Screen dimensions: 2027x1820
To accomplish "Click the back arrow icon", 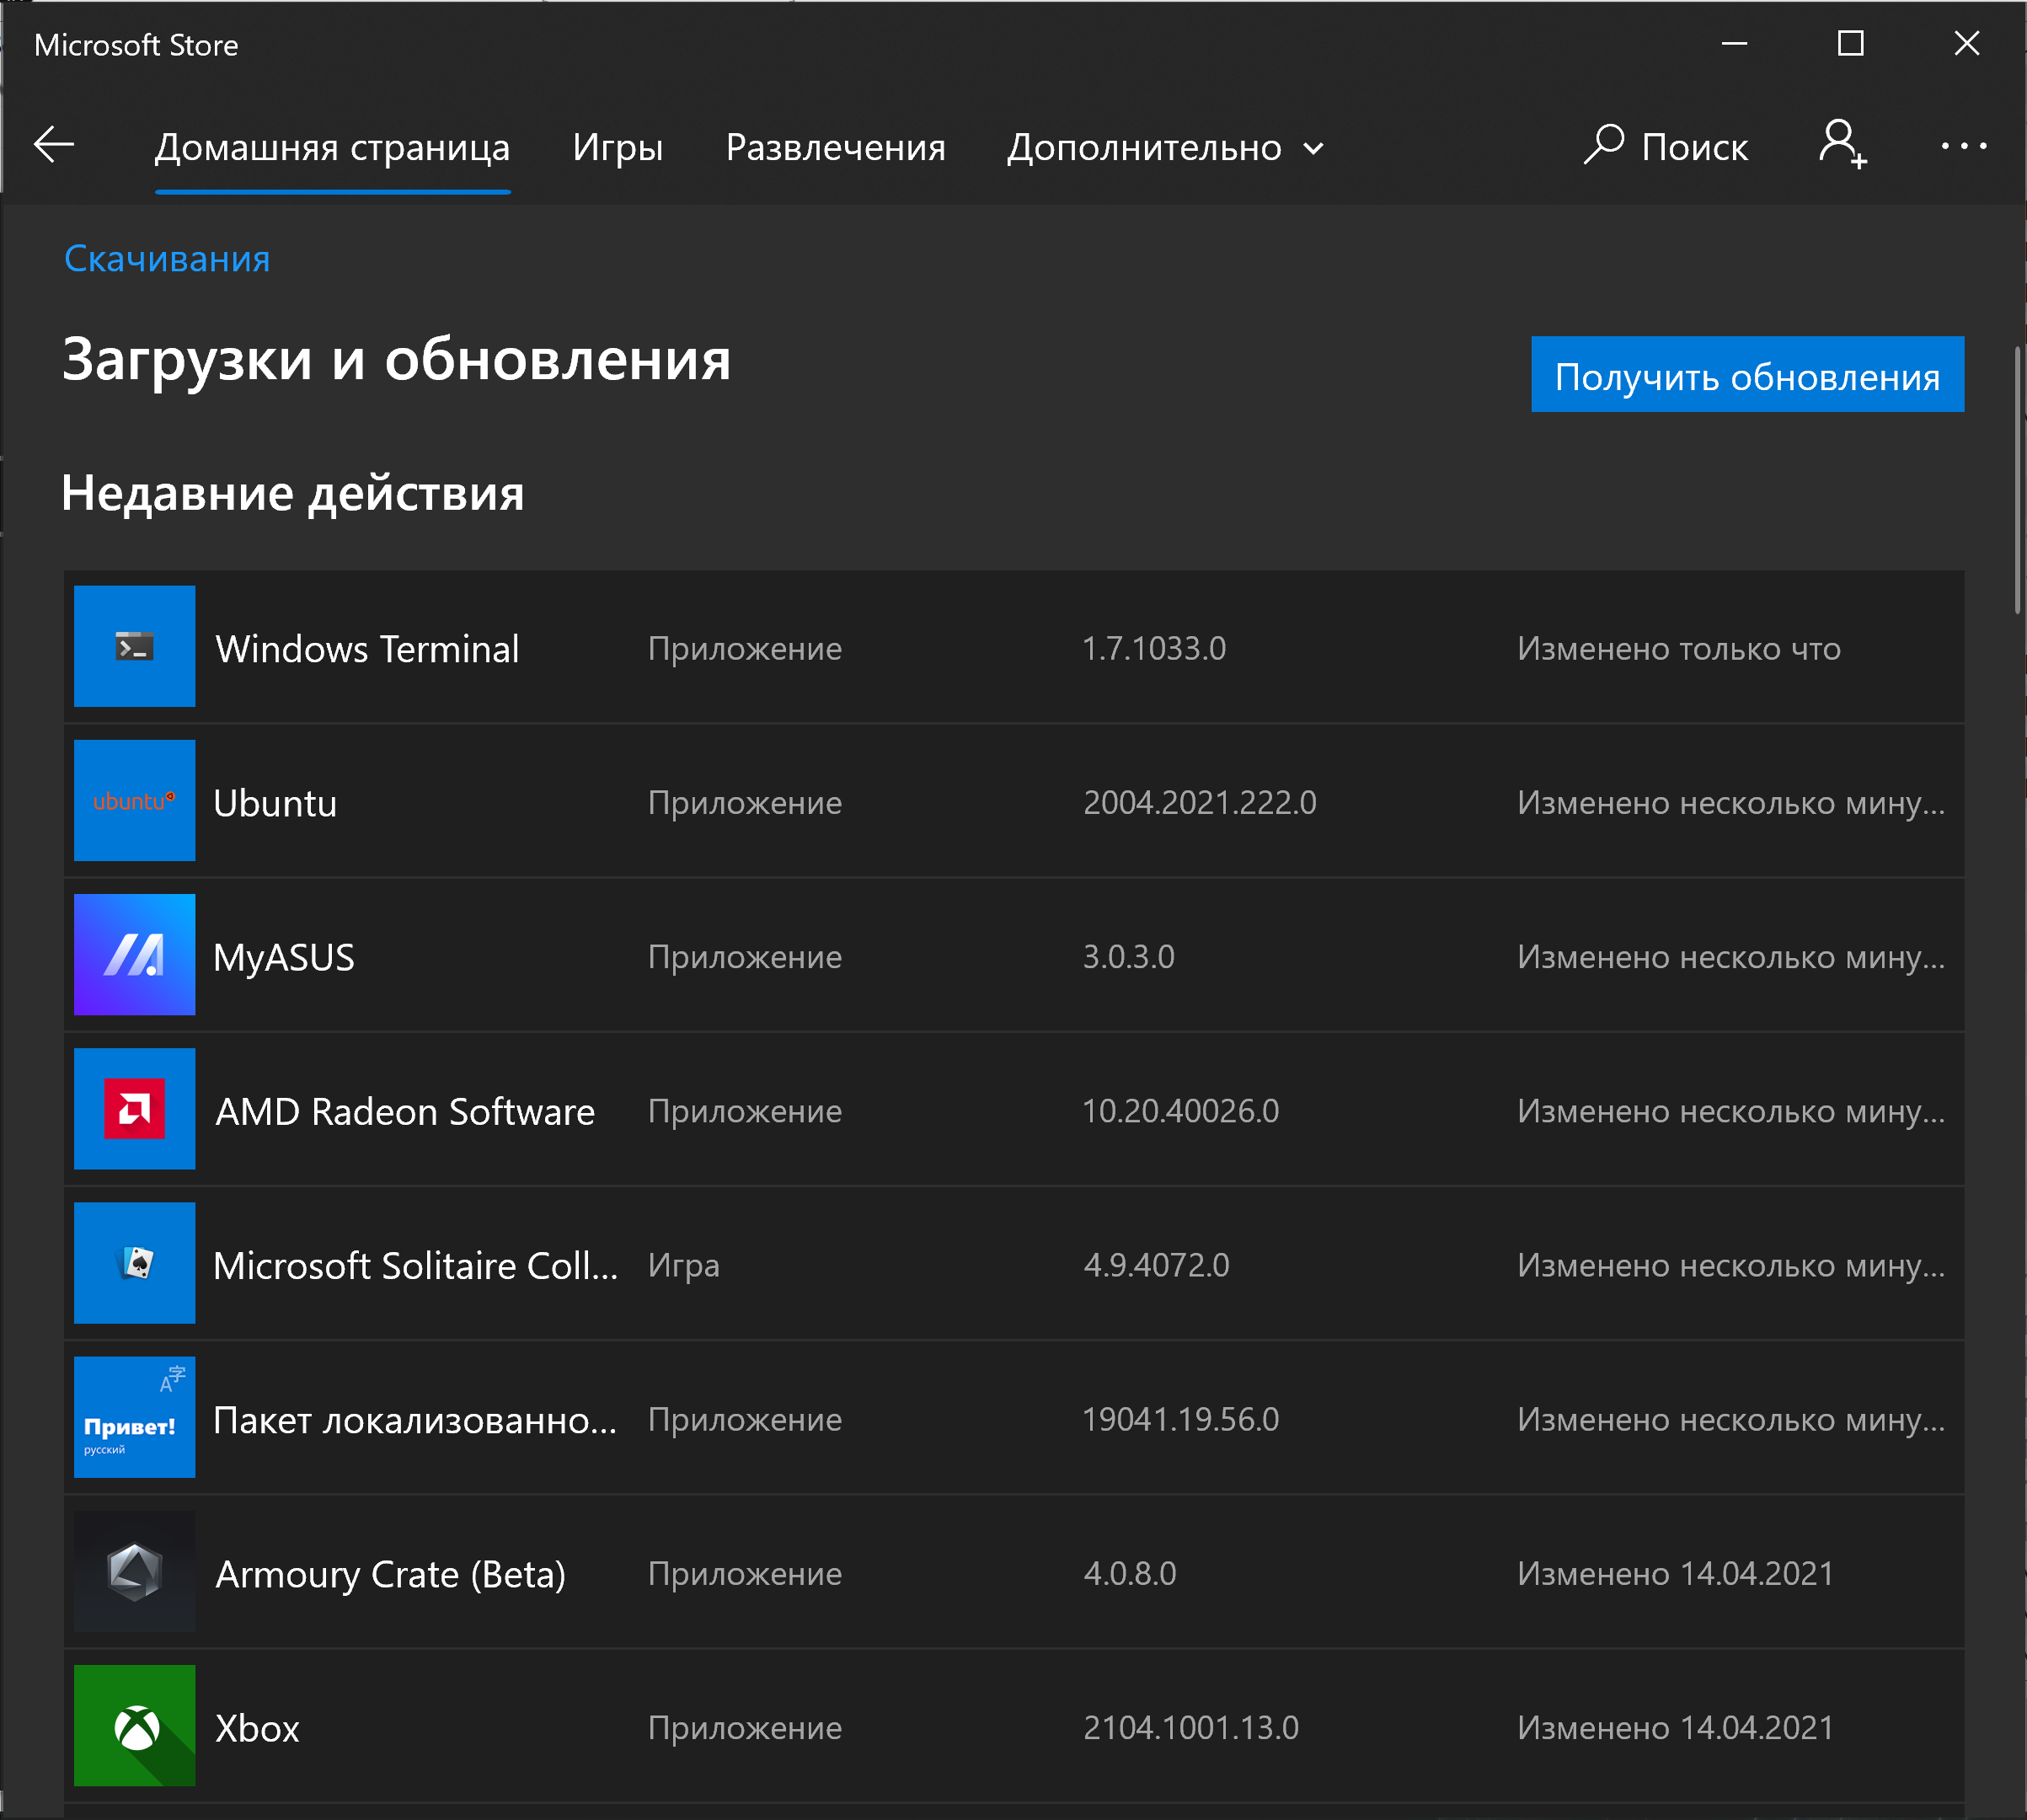I will [54, 145].
